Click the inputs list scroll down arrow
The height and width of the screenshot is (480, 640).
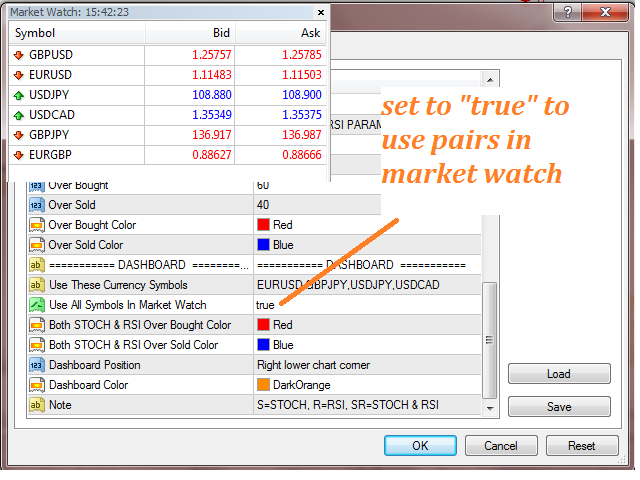[490, 408]
